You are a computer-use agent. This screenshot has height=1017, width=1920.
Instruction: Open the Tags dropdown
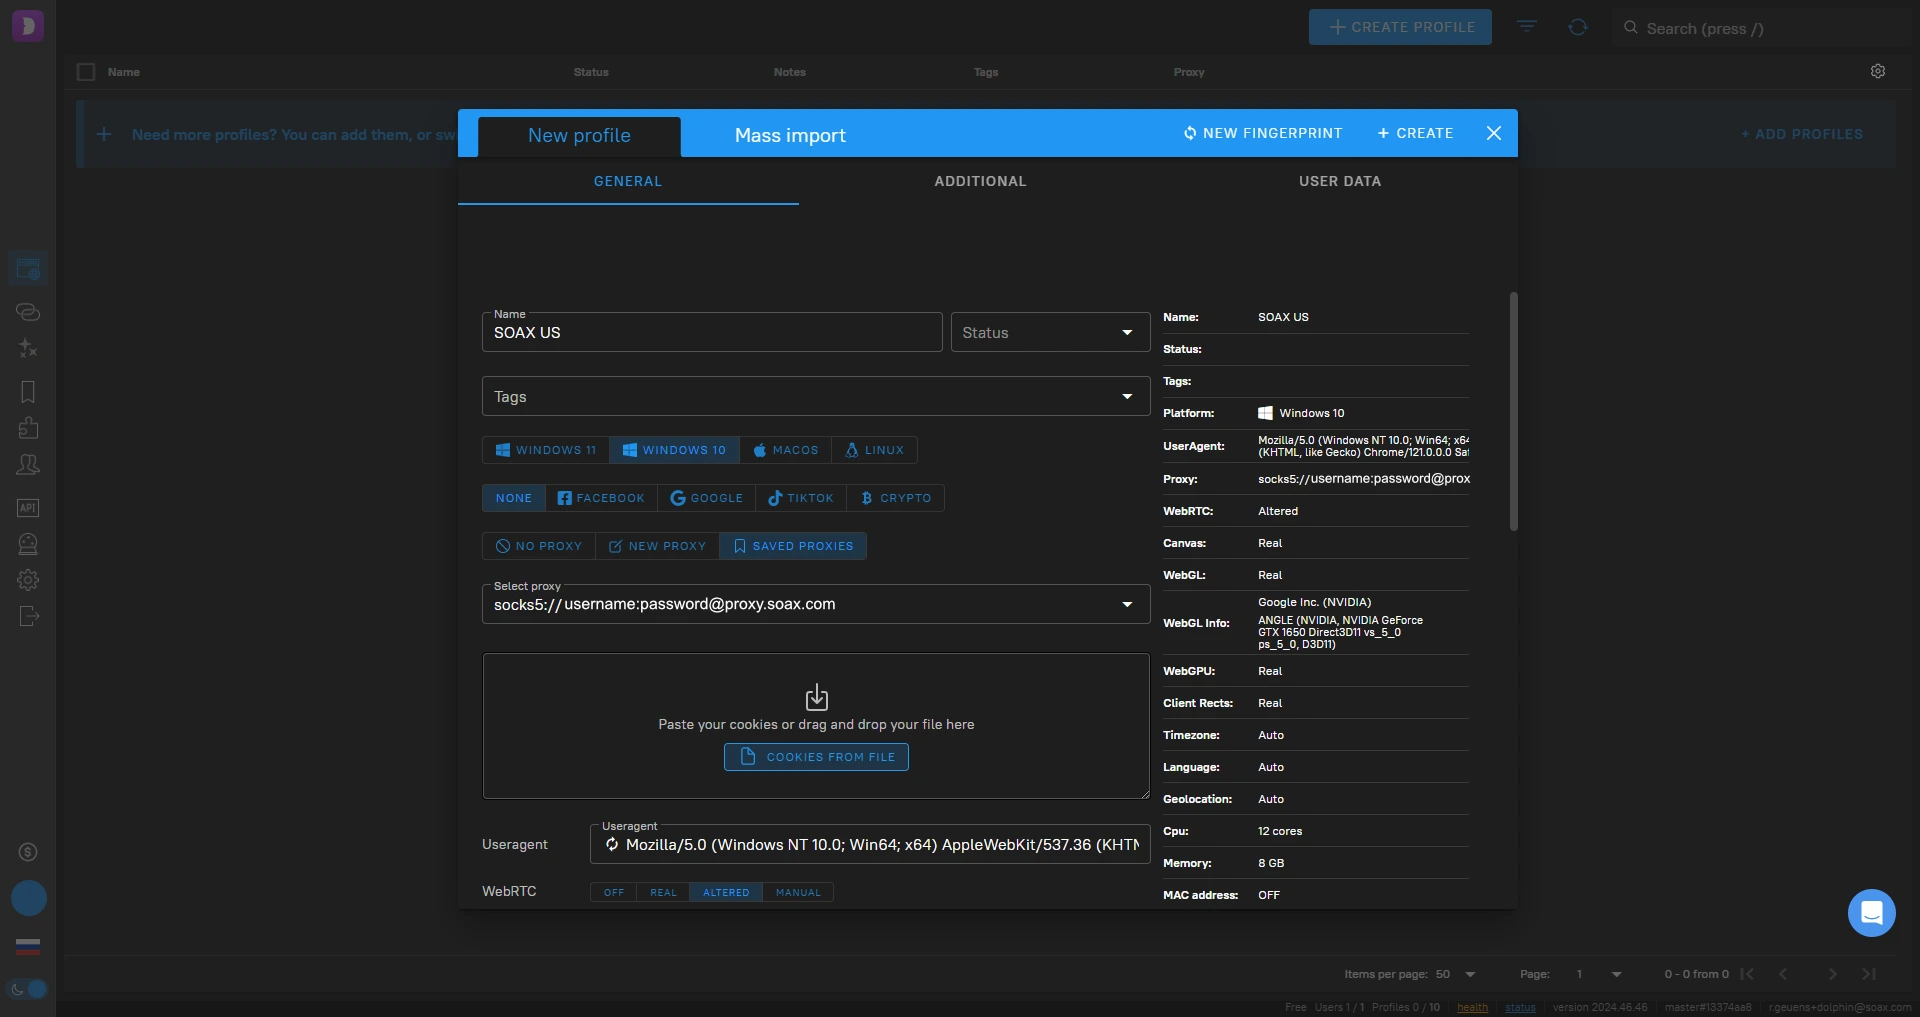(815, 397)
